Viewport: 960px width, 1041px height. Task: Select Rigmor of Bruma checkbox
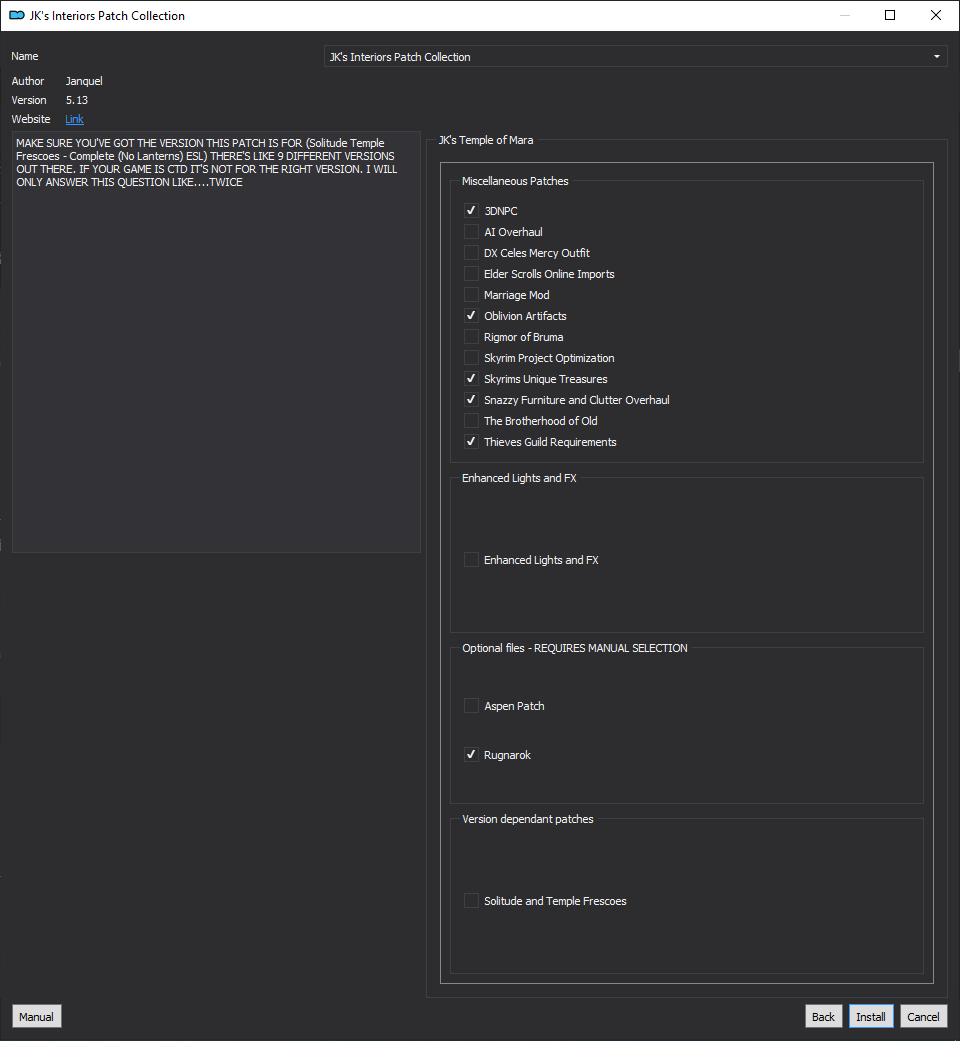tap(471, 337)
